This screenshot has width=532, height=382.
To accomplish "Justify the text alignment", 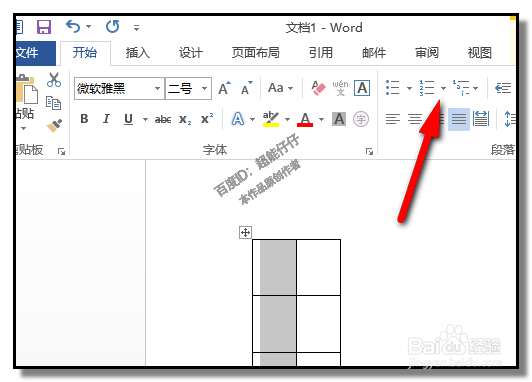I will pyautogui.click(x=459, y=119).
